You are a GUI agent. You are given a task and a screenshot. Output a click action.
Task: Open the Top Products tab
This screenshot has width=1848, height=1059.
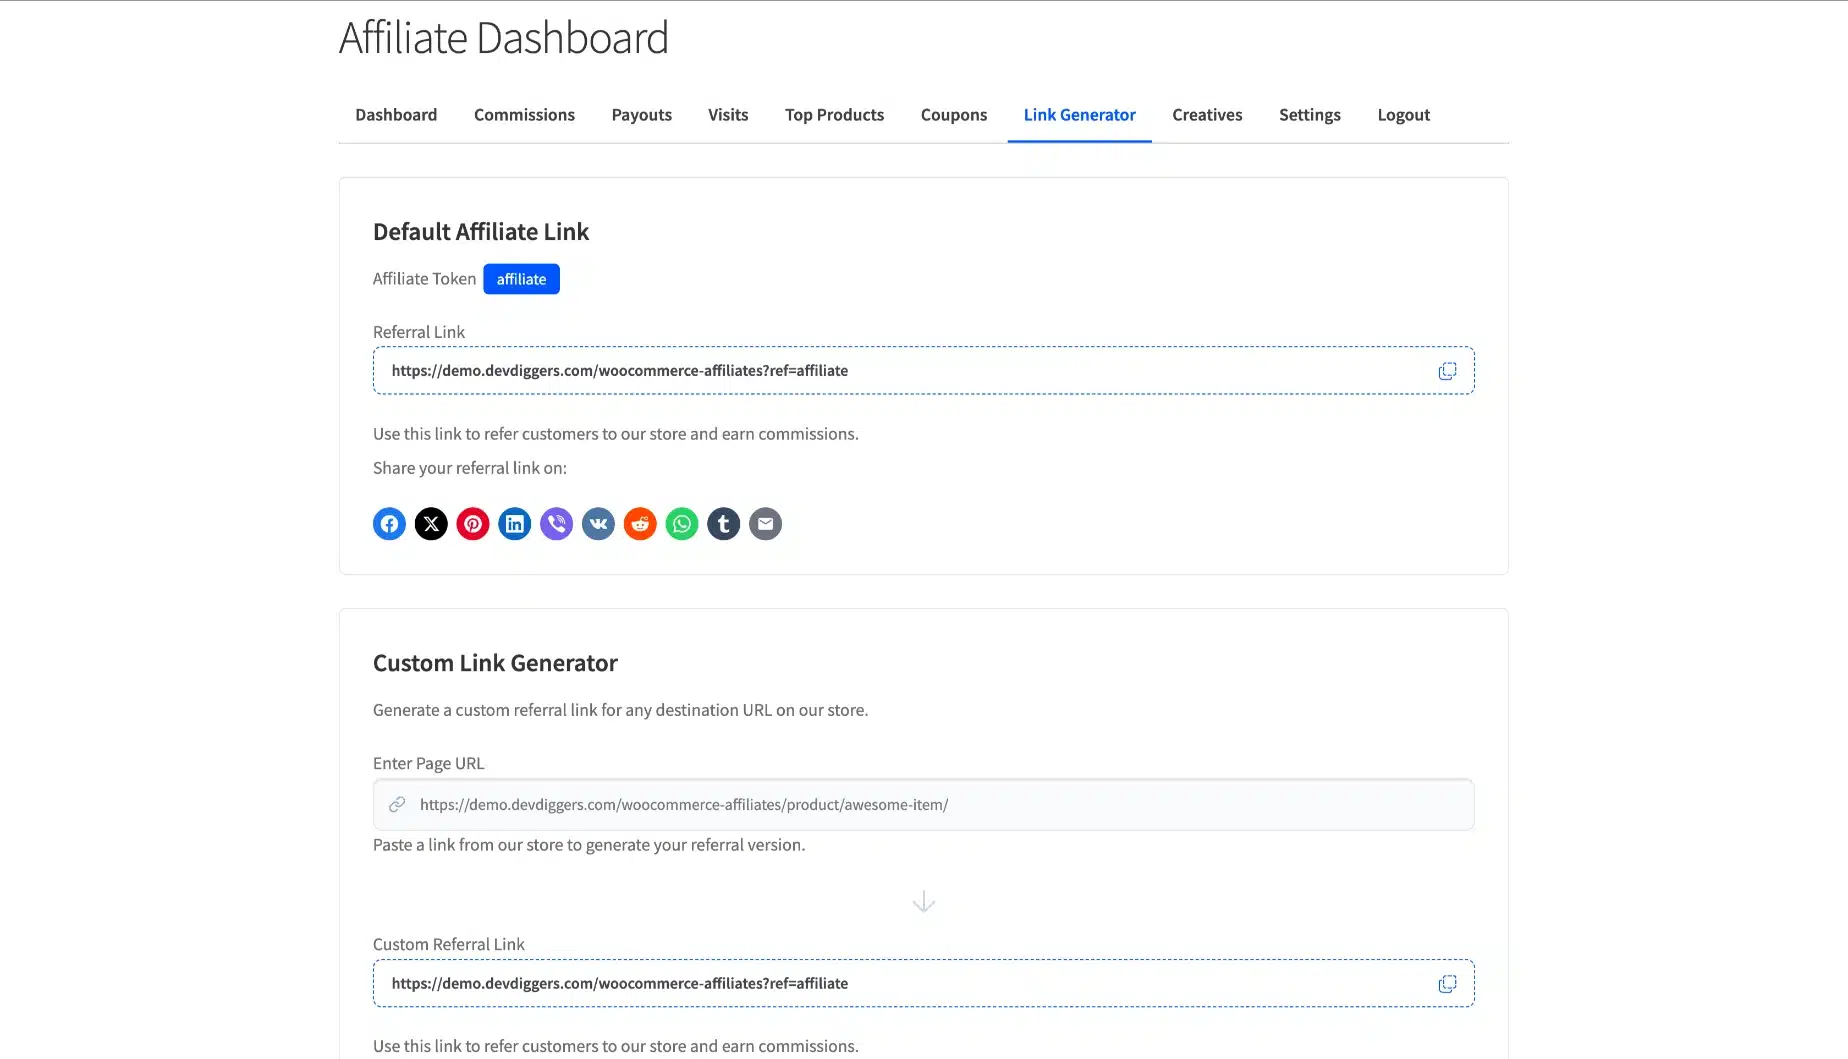[834, 115]
